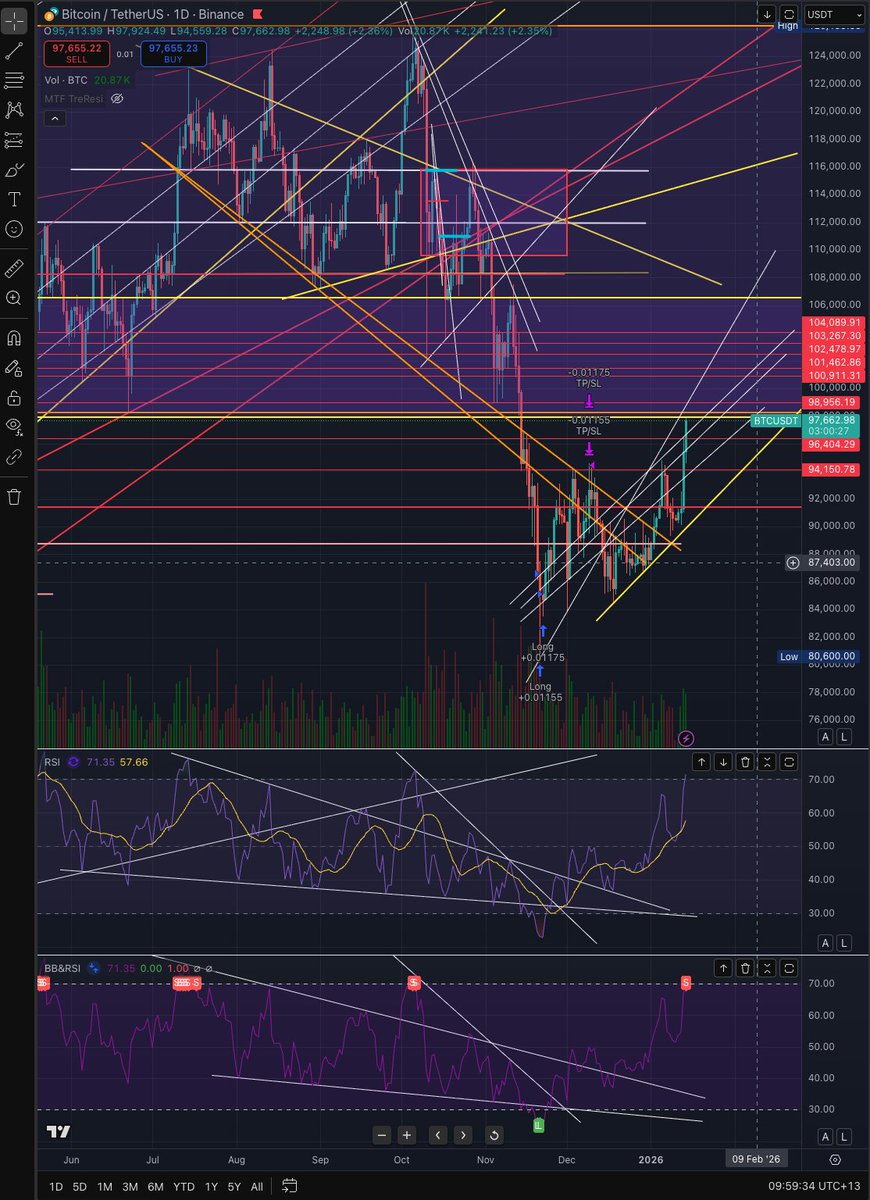Viewport: 870px width, 1200px height.
Task: Open the chart patterns tool
Action: click(14, 109)
